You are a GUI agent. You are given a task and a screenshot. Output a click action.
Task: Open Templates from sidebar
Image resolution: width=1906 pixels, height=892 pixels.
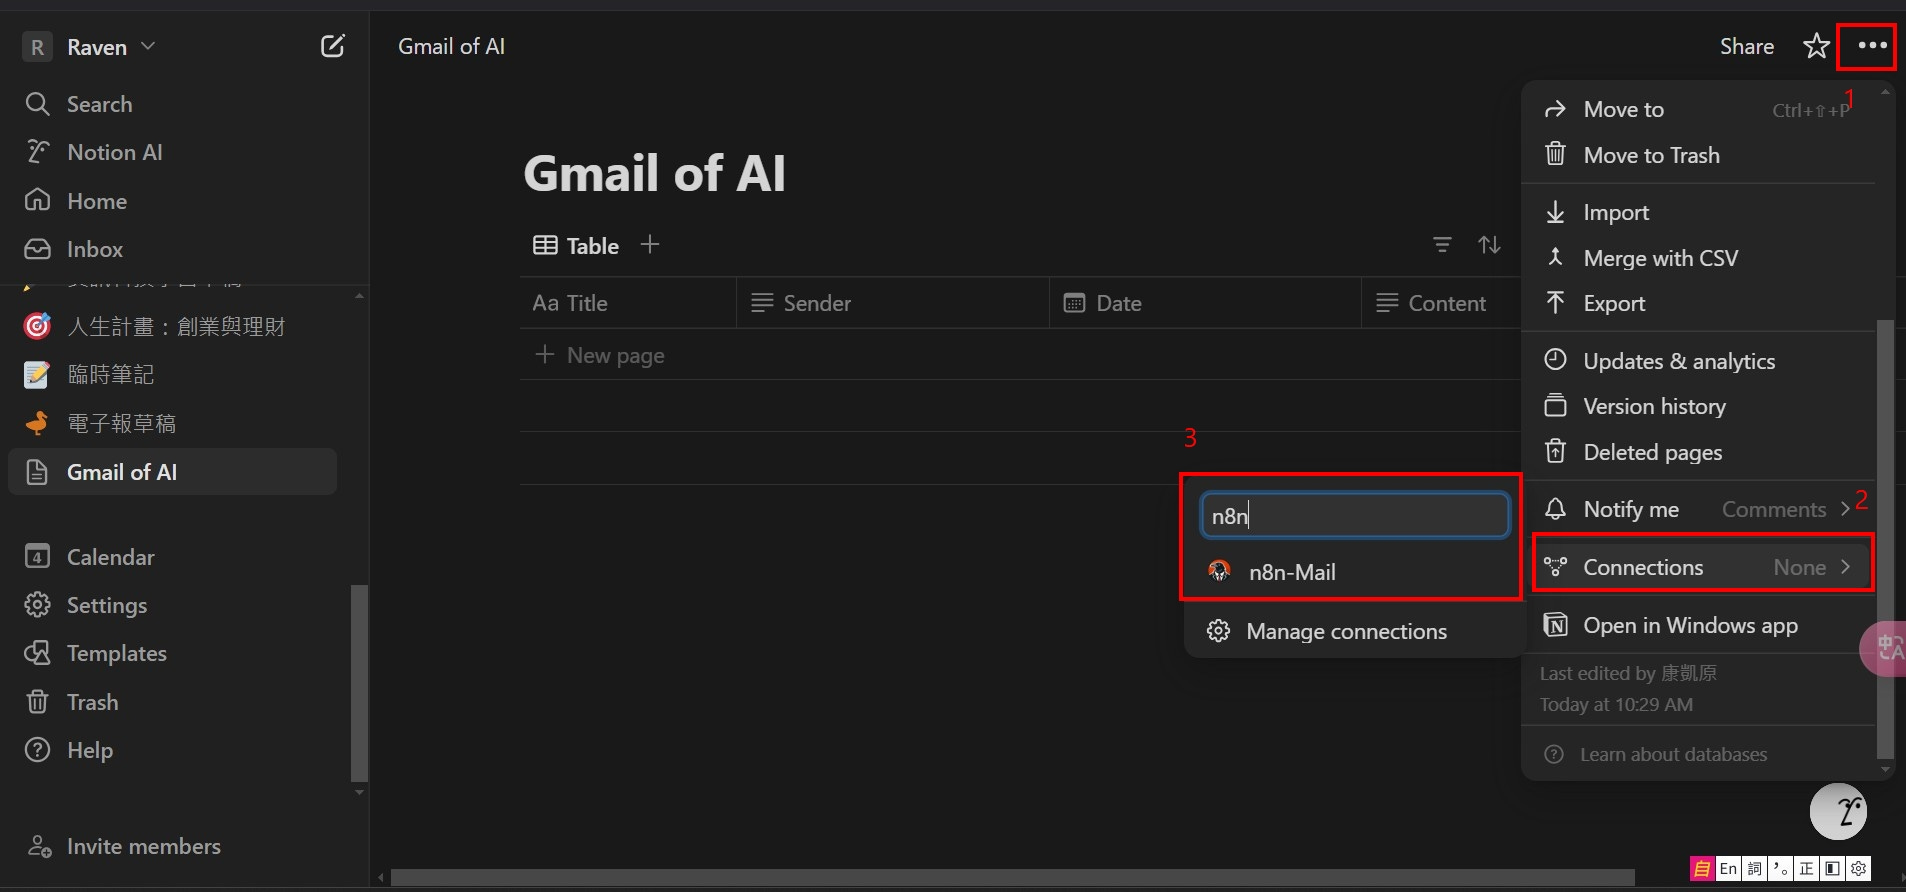click(x=116, y=653)
